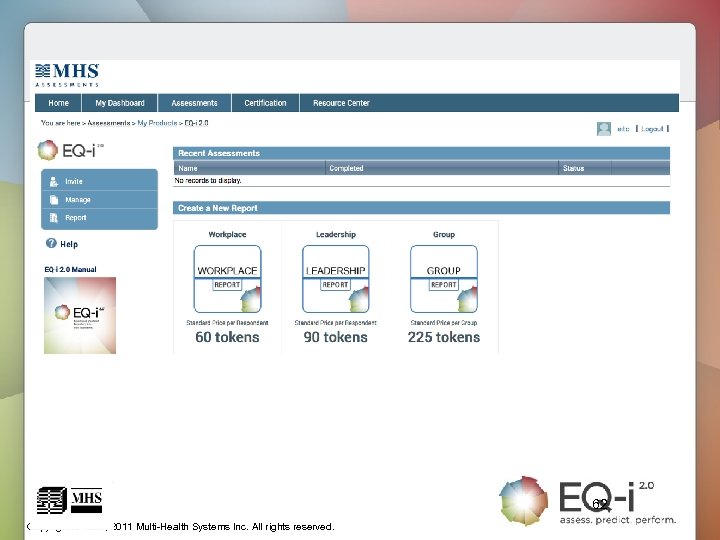Go to My Dashboard tab
Viewport: 720px width, 540px height.
120,103
